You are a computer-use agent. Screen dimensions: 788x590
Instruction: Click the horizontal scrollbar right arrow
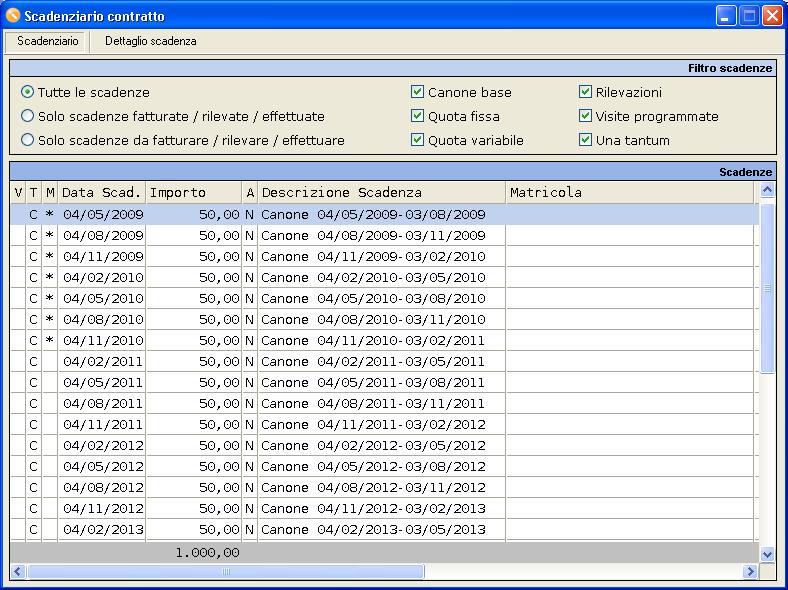point(750,572)
